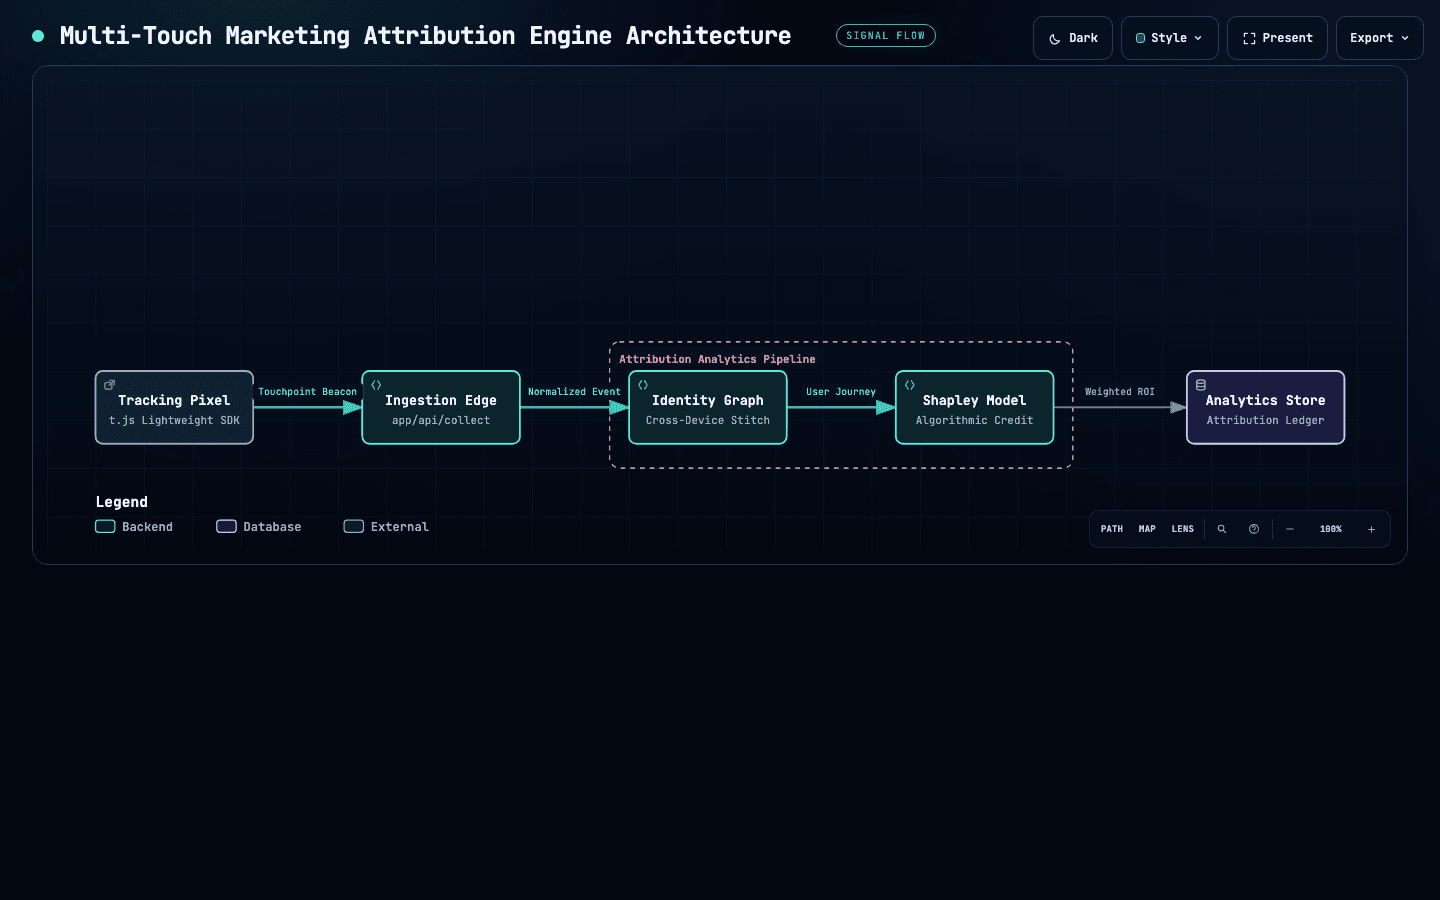Click the database icon on Analytics Store
Viewport: 1440px width, 900px height.
coord(1201,385)
